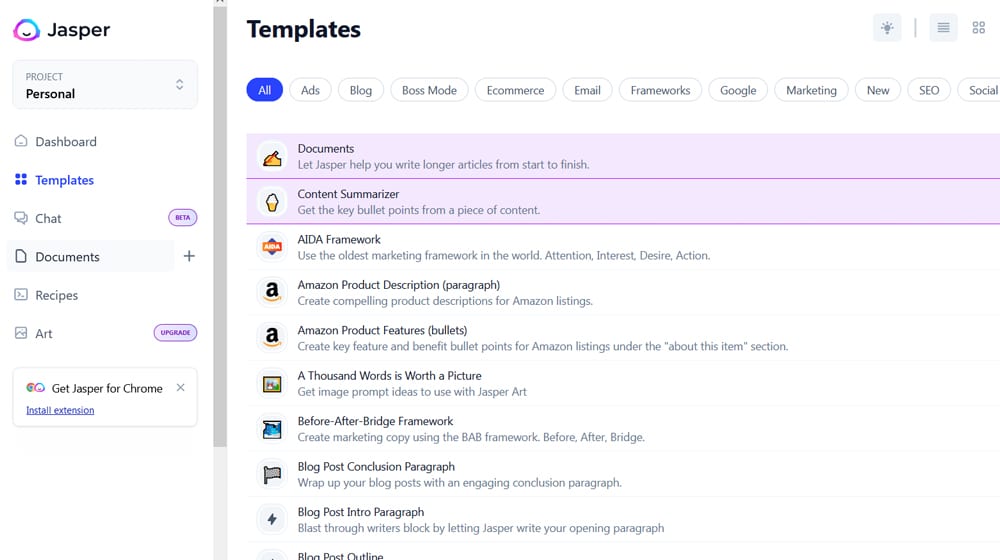Select the Ecommerce filter tab
Screen dimensions: 1000x560
[x=515, y=90]
